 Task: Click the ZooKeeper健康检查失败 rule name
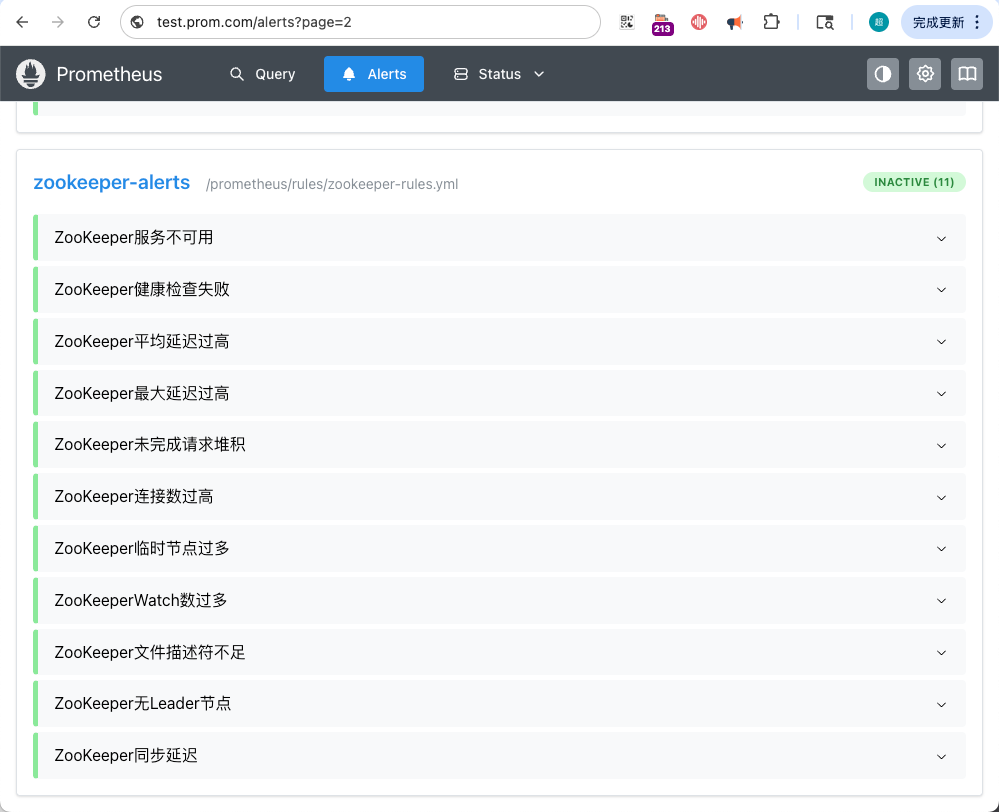point(142,289)
